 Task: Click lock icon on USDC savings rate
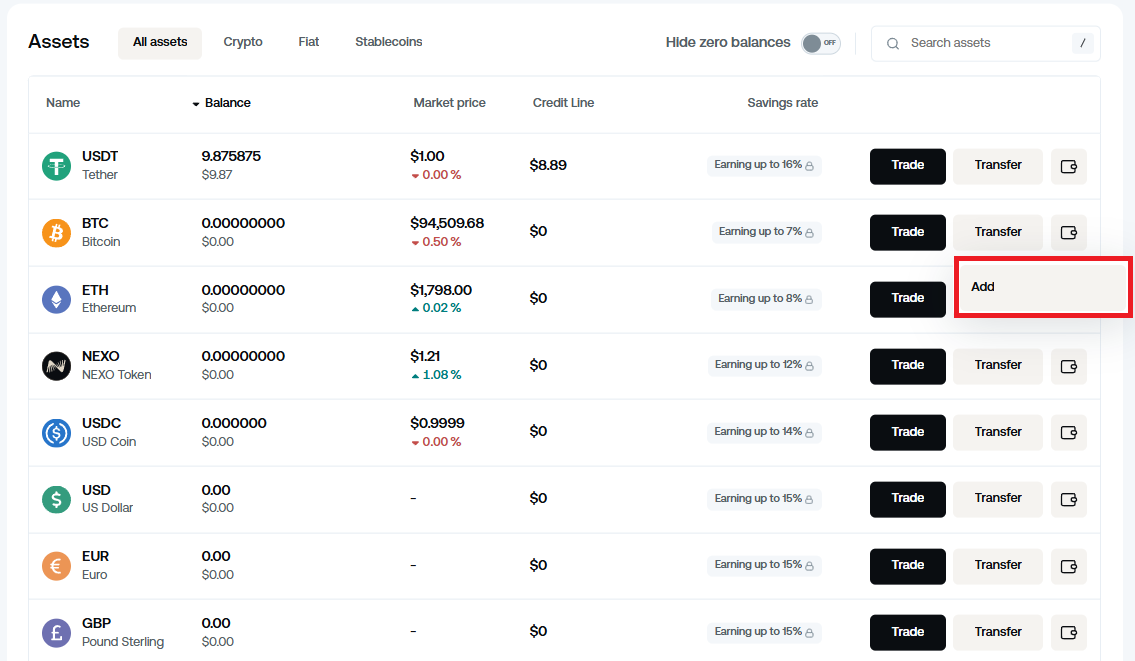(x=809, y=432)
